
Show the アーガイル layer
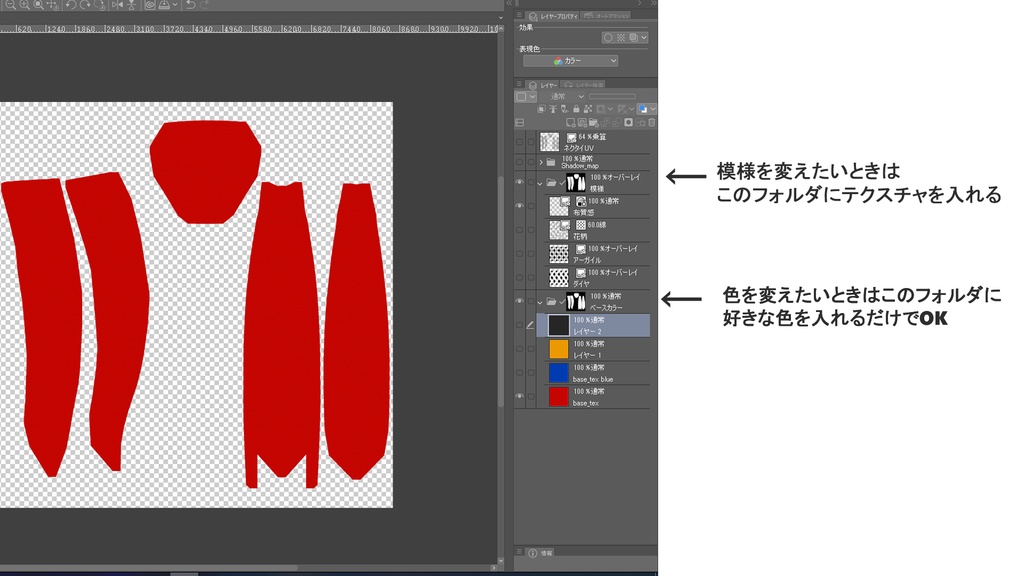pyautogui.click(x=520, y=253)
